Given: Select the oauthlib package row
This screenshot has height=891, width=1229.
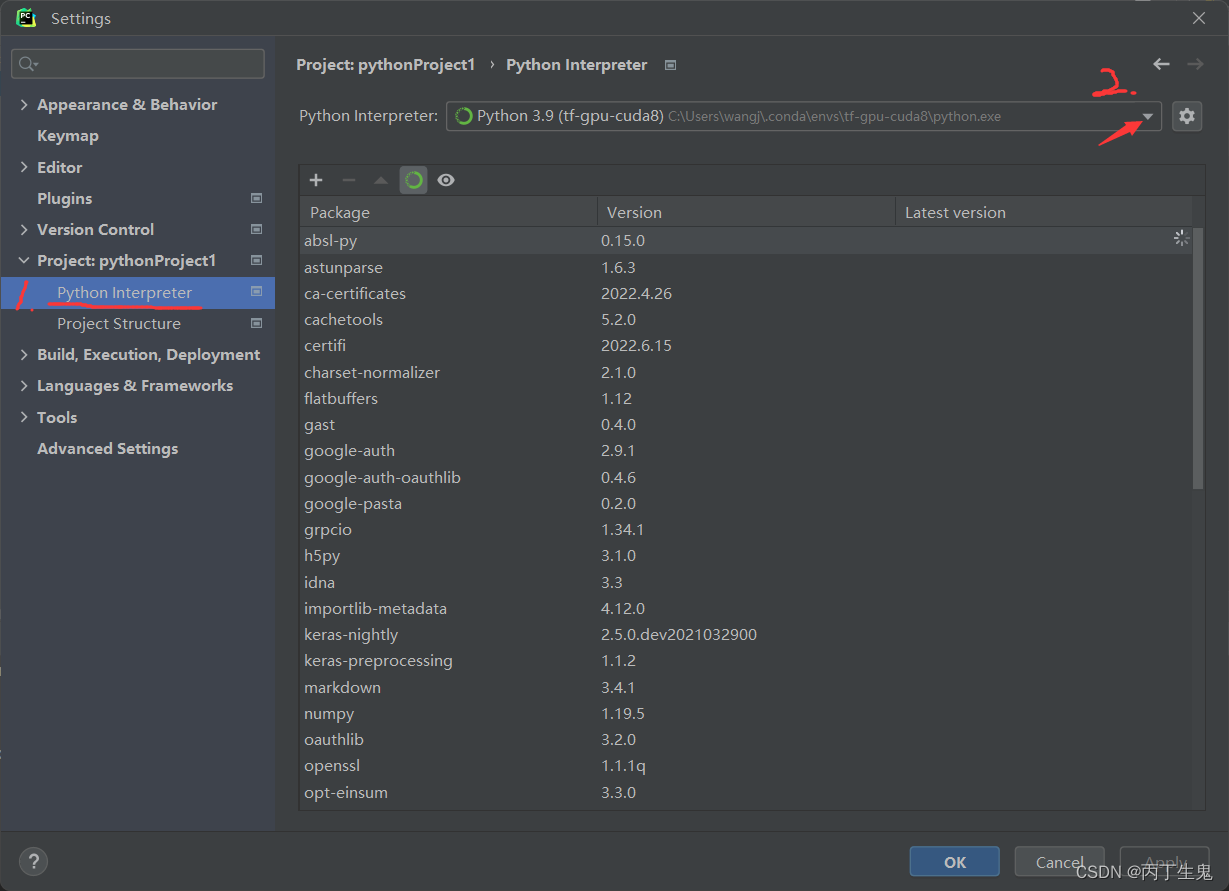Looking at the screenshot, I should pyautogui.click(x=746, y=739).
